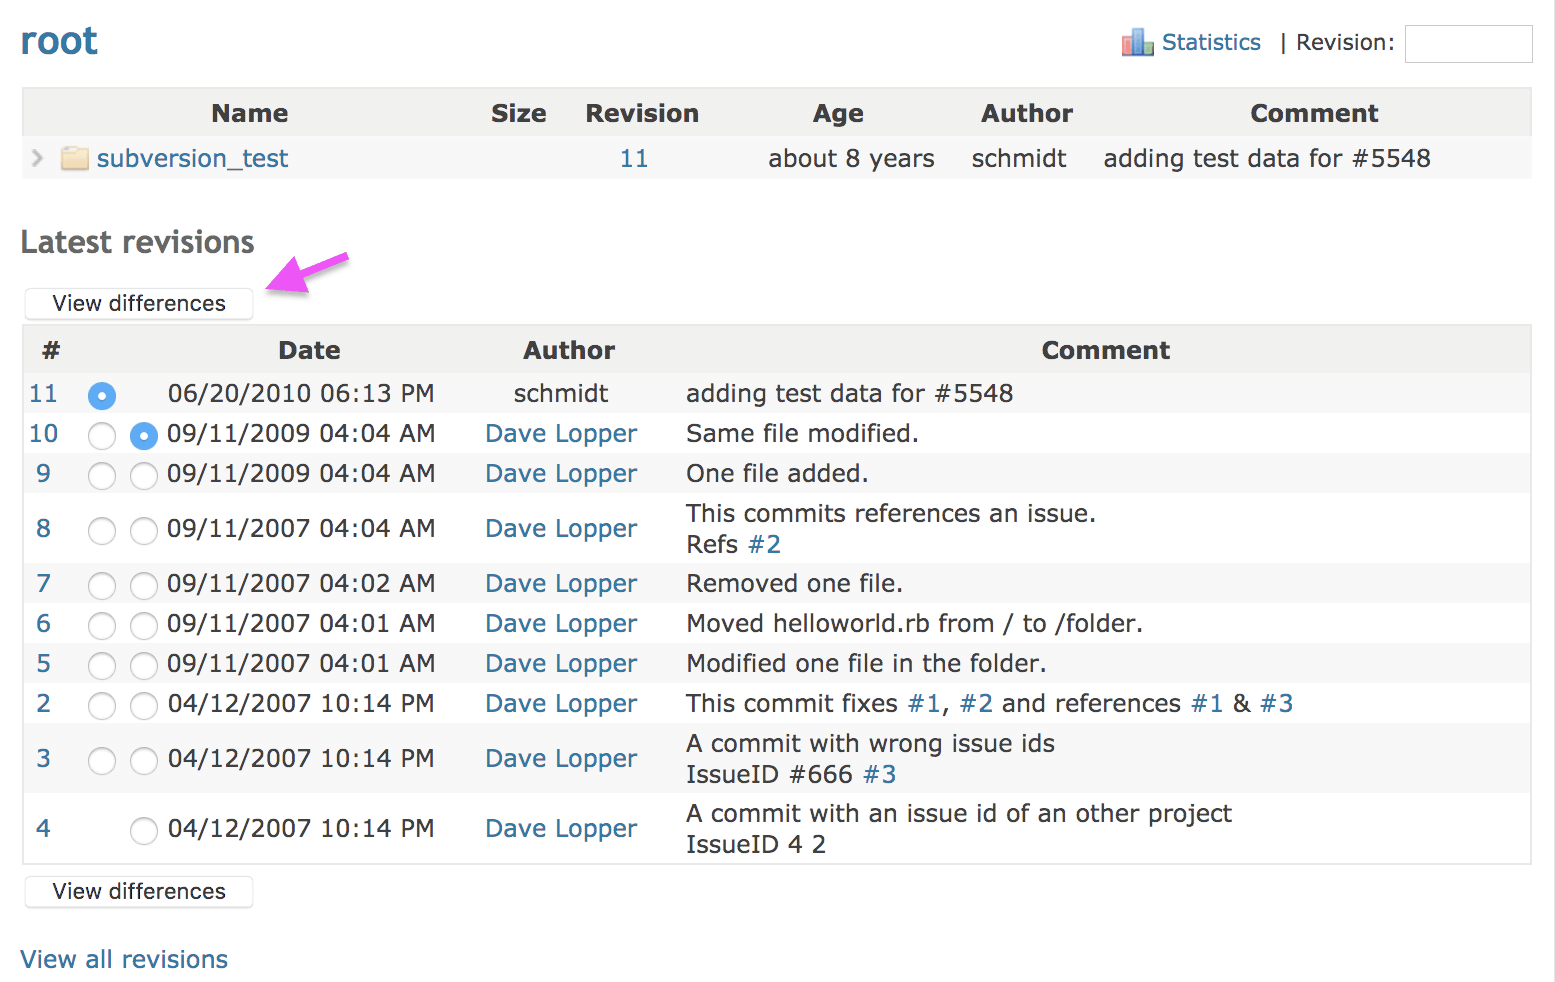Expand the subversion_test folder arrow
1555x982 pixels.
point(37,158)
